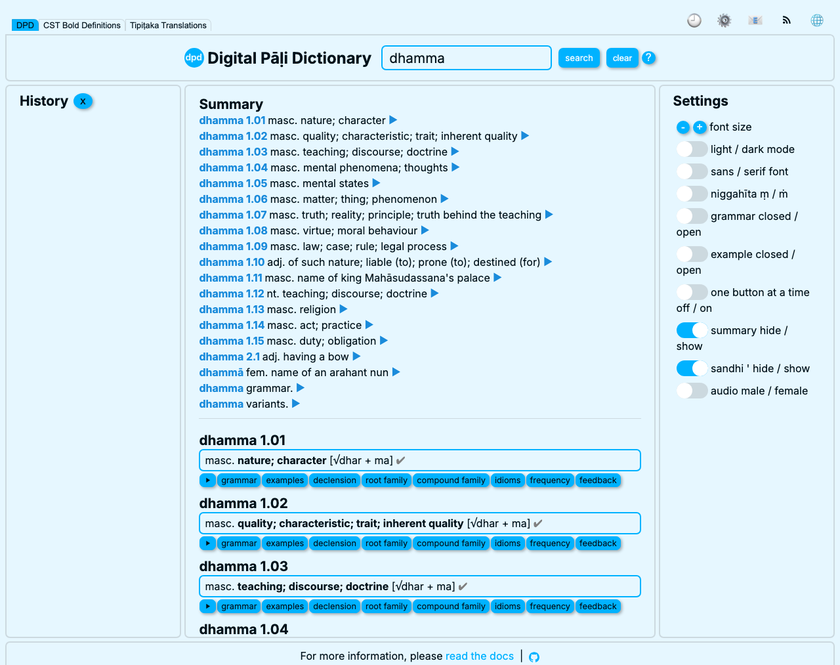Play audio for dhamma 1.02
The image size is (840, 665).
coord(207,543)
